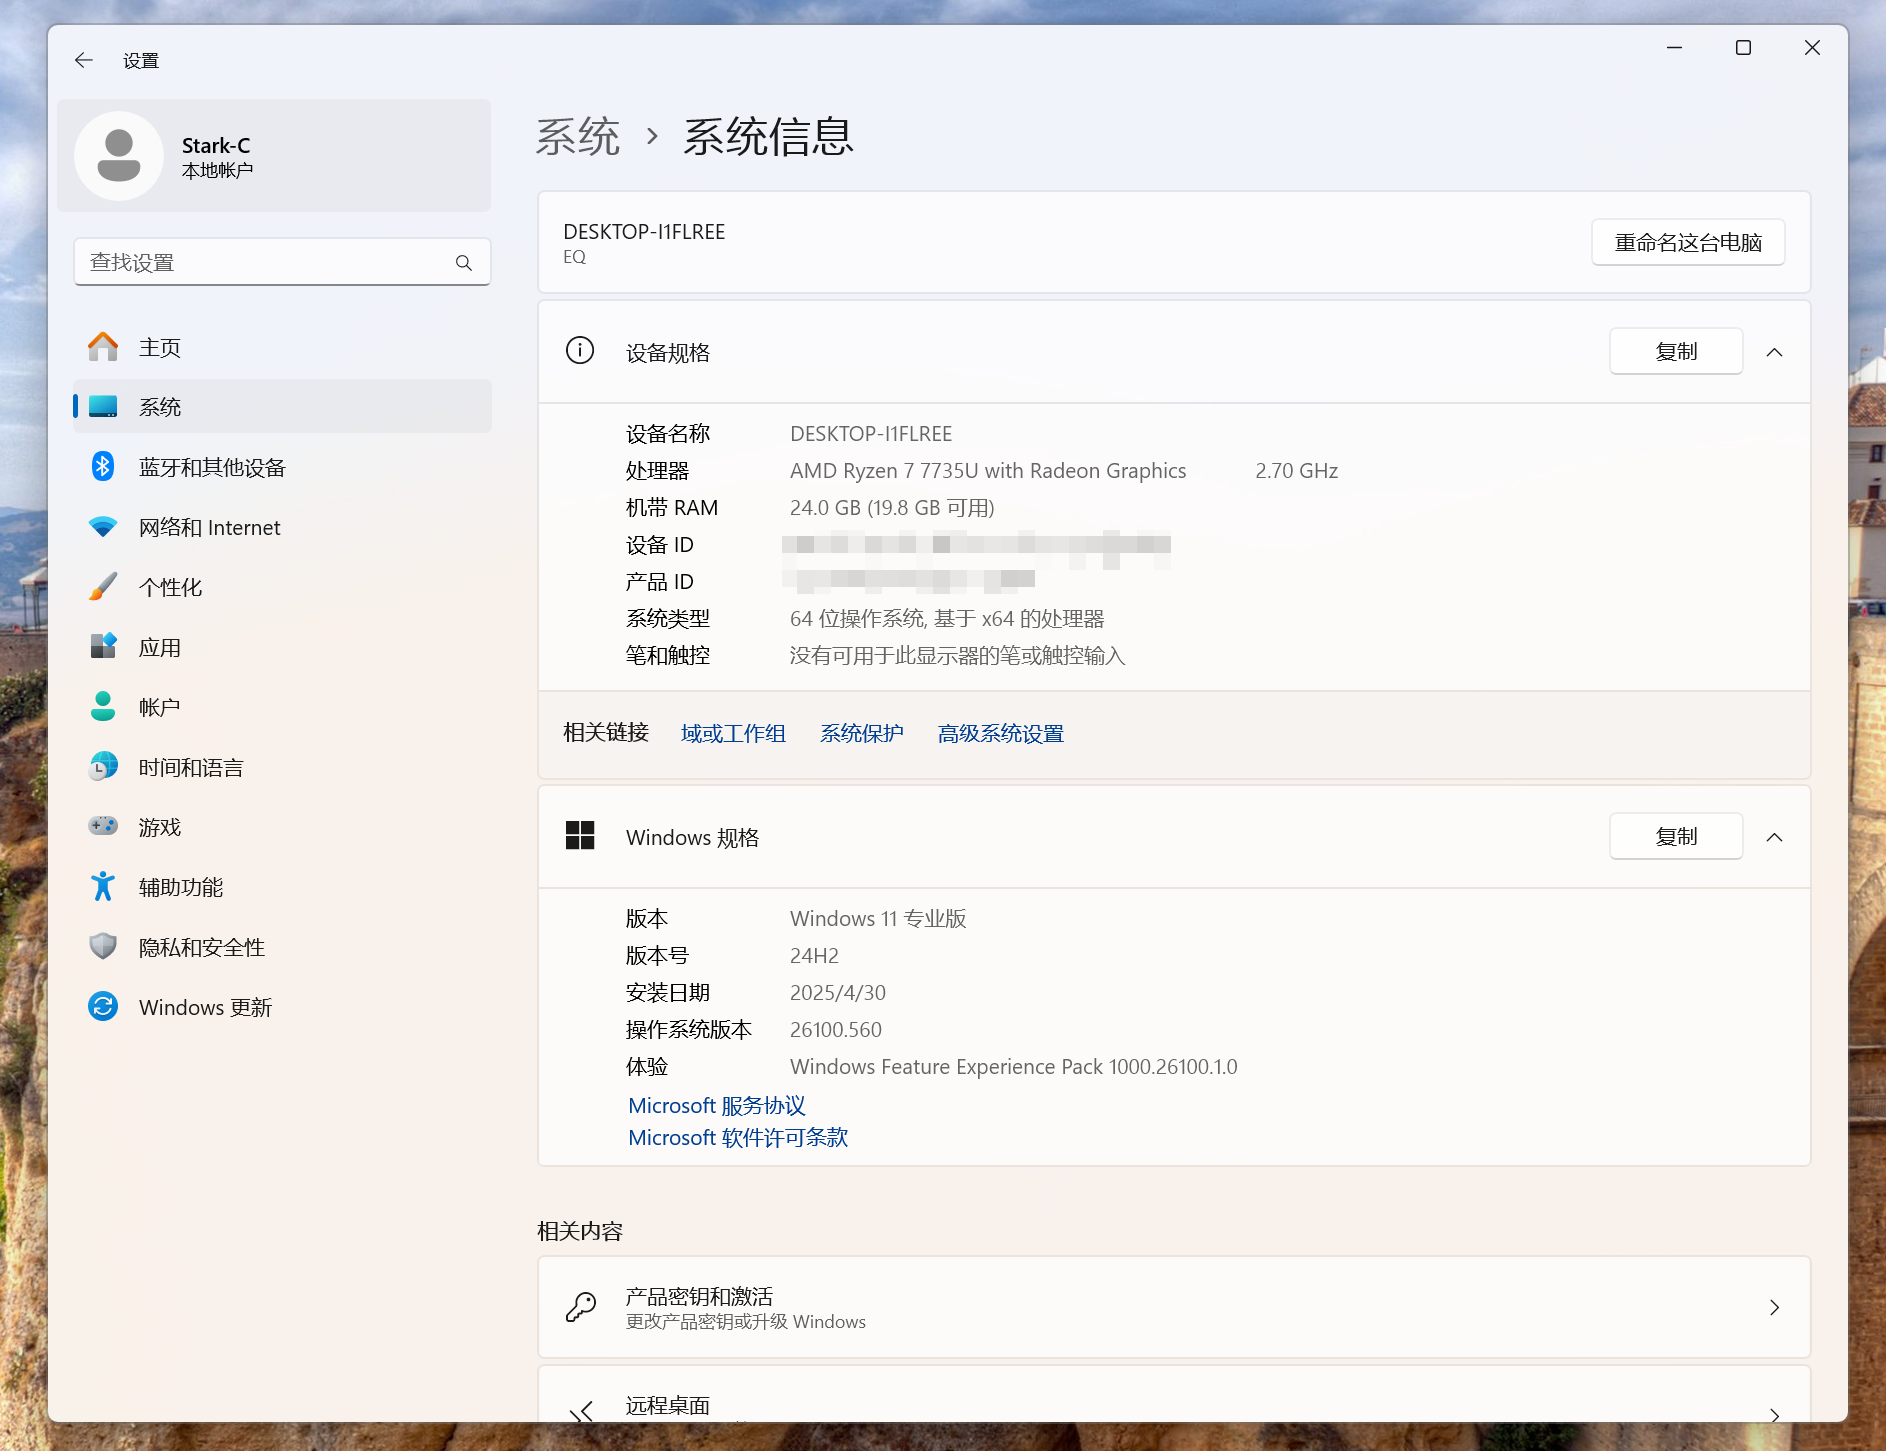The height and width of the screenshot is (1451, 1886).
Task: Focus the 查找设置 search field
Action: (282, 262)
